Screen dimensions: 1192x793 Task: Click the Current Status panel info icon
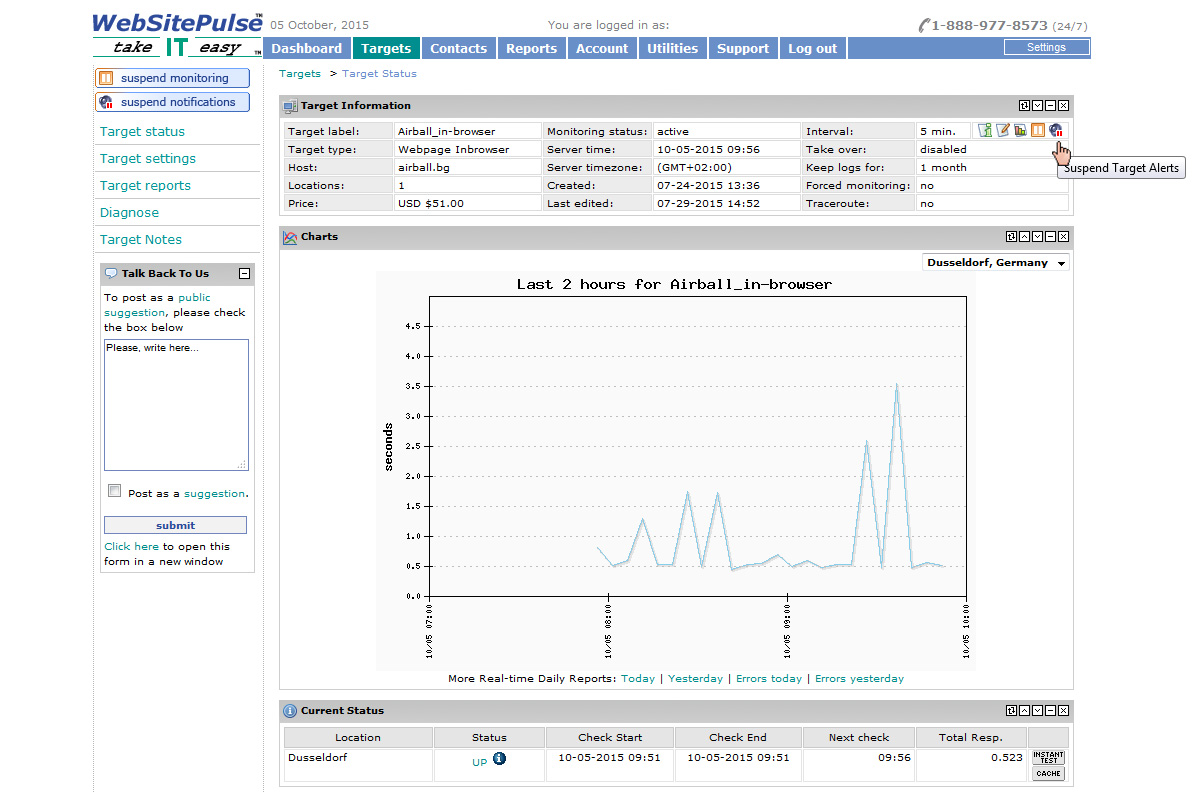point(290,711)
